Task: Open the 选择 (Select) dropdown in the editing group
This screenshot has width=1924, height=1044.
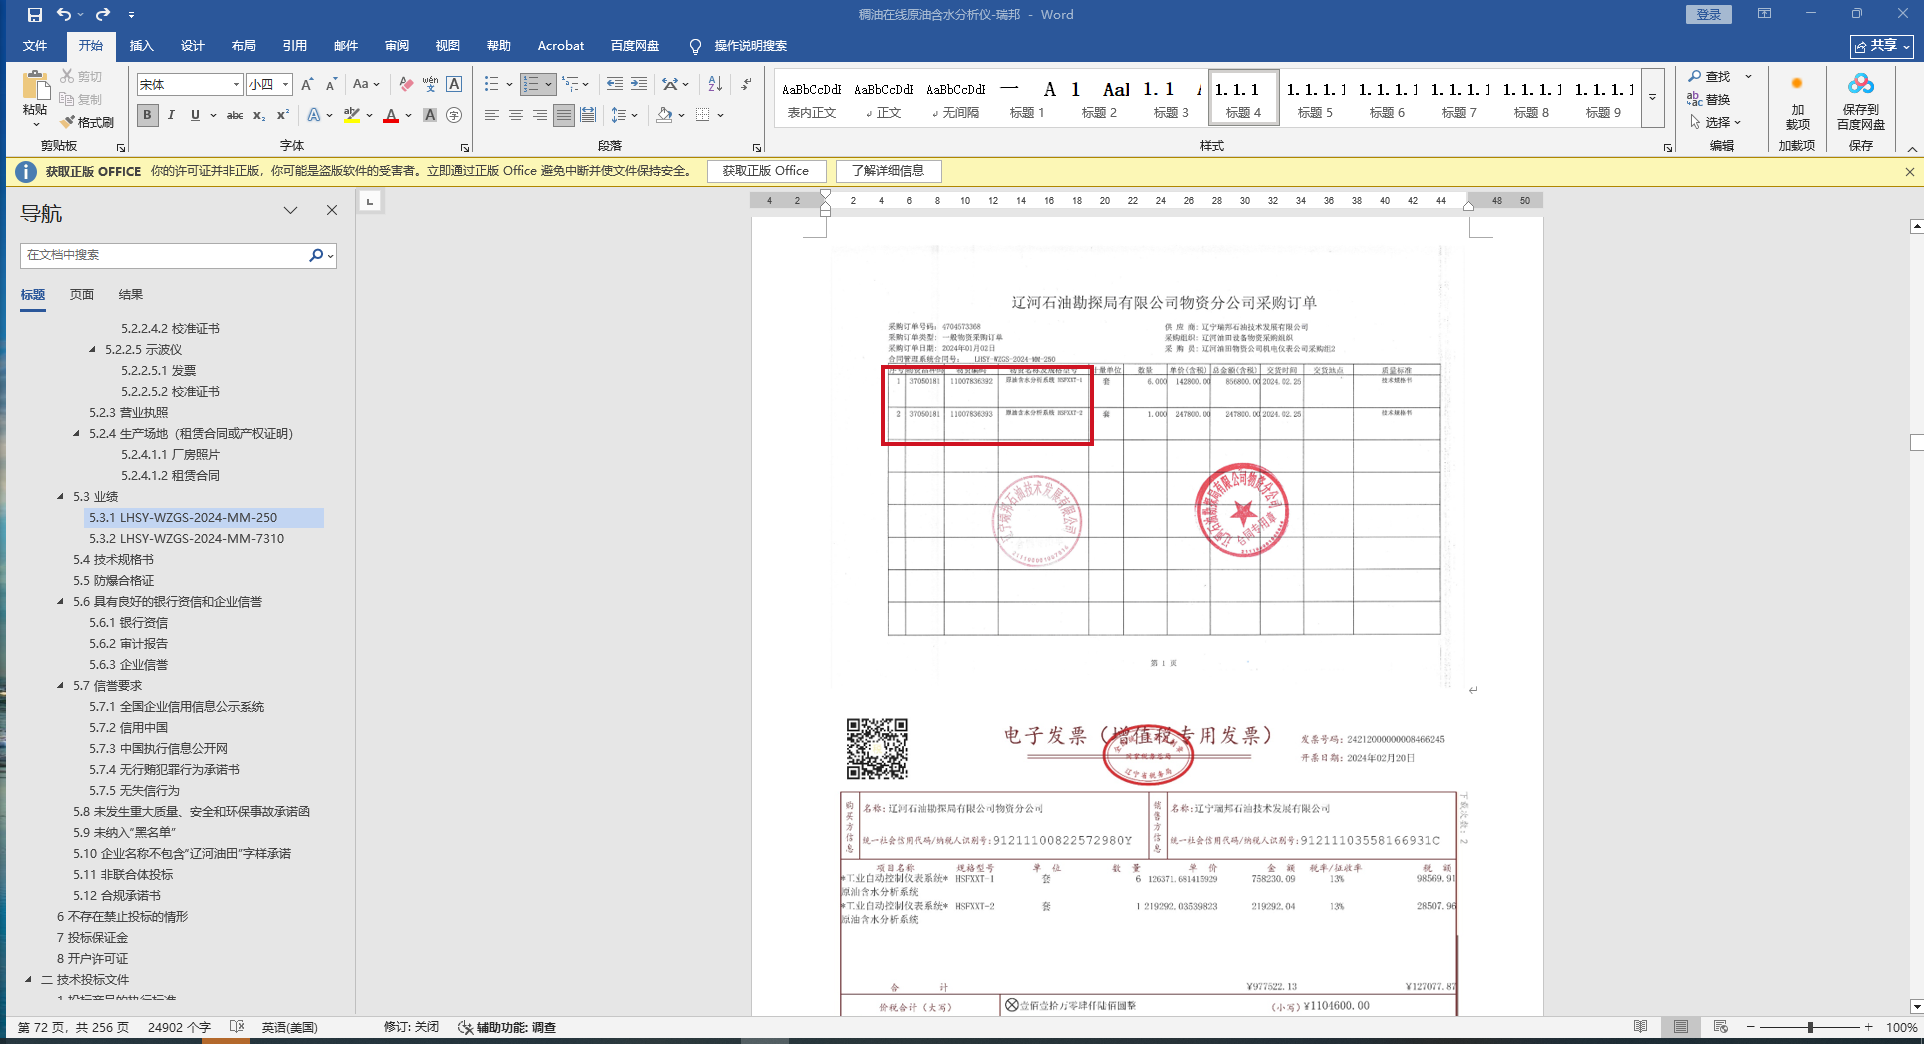Action: [1716, 122]
